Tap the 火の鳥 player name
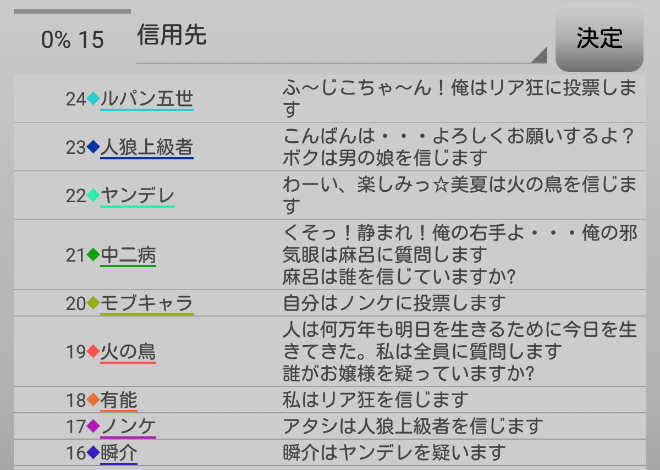Viewport: 660px width, 470px height. point(128,351)
